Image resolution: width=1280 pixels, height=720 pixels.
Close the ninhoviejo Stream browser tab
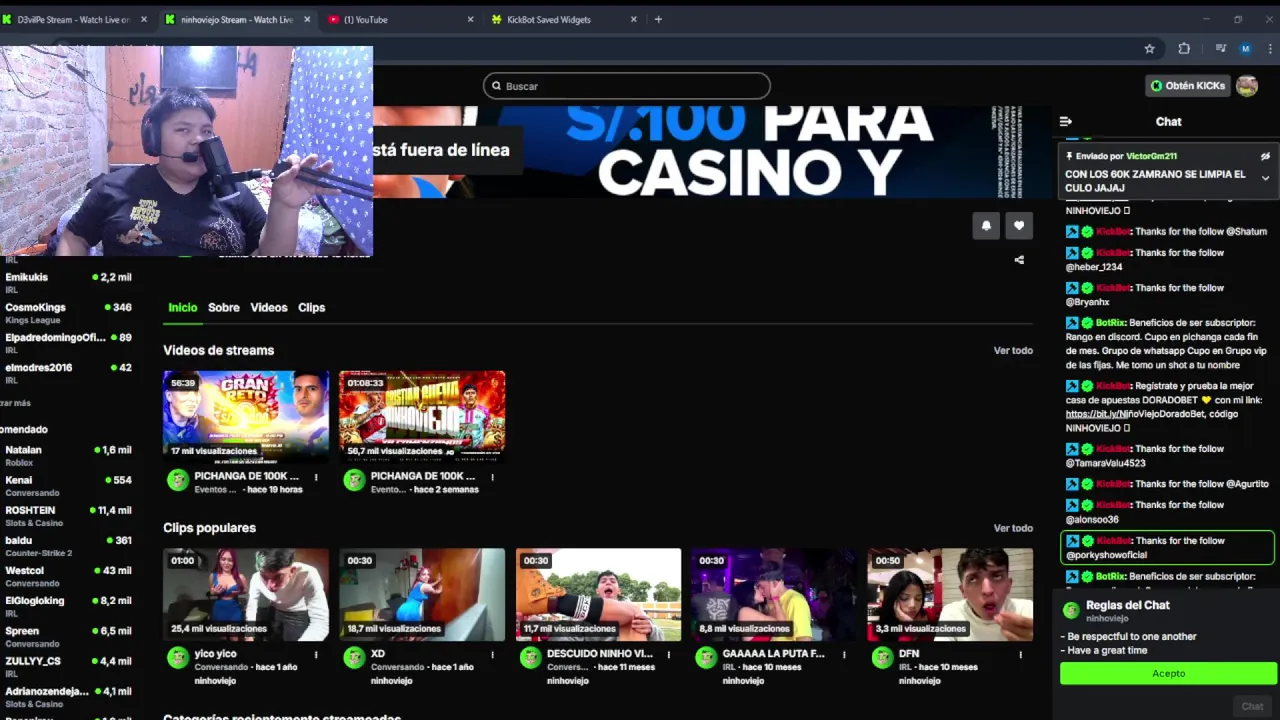(306, 19)
